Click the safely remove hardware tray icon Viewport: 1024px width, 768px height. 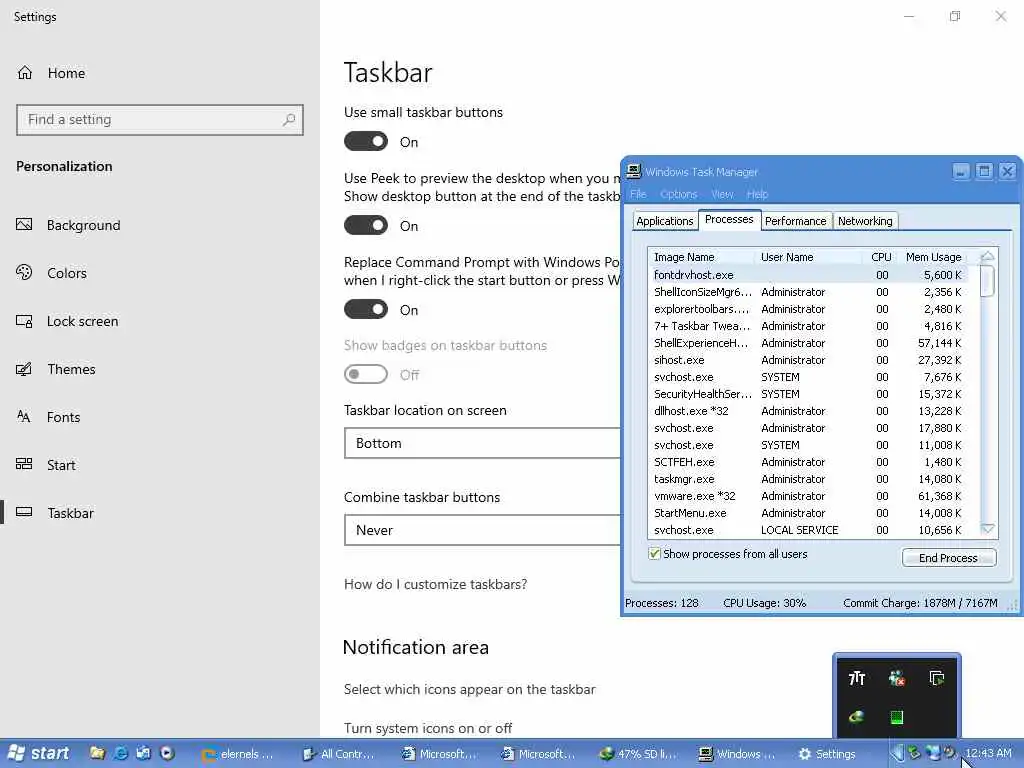point(914,754)
